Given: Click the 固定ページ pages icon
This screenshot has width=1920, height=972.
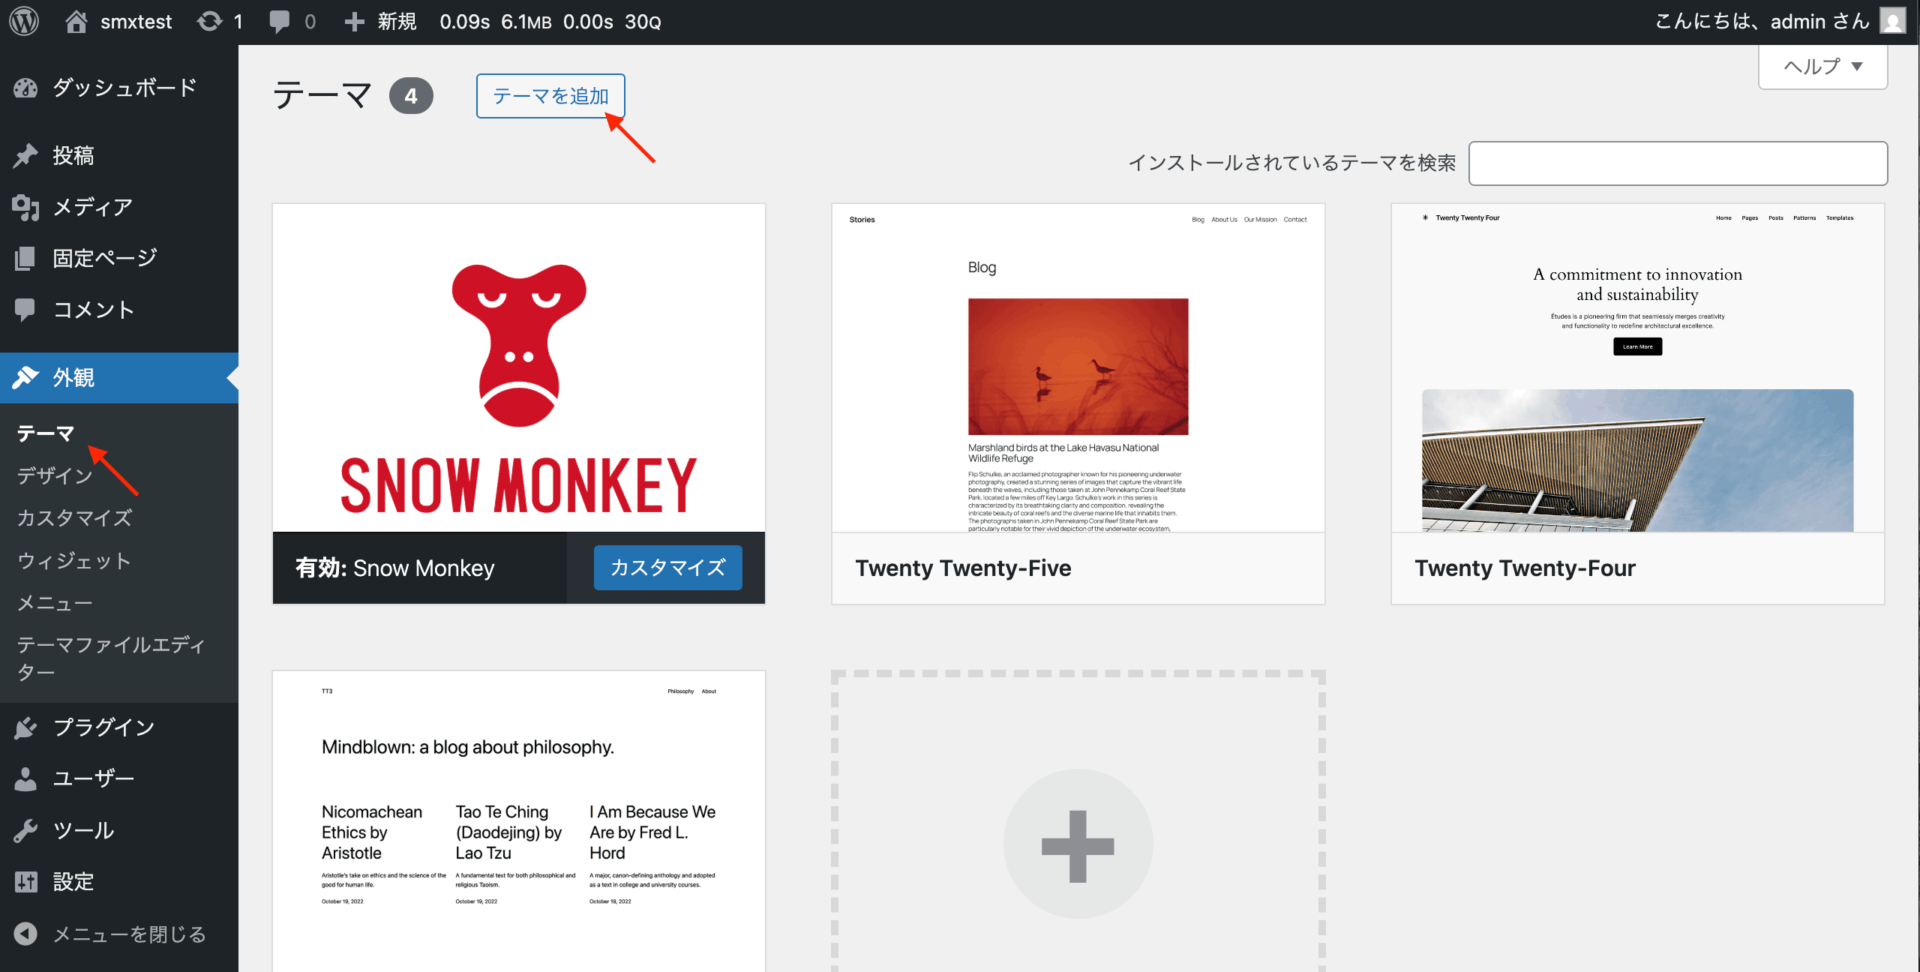Looking at the screenshot, I should tap(26, 259).
